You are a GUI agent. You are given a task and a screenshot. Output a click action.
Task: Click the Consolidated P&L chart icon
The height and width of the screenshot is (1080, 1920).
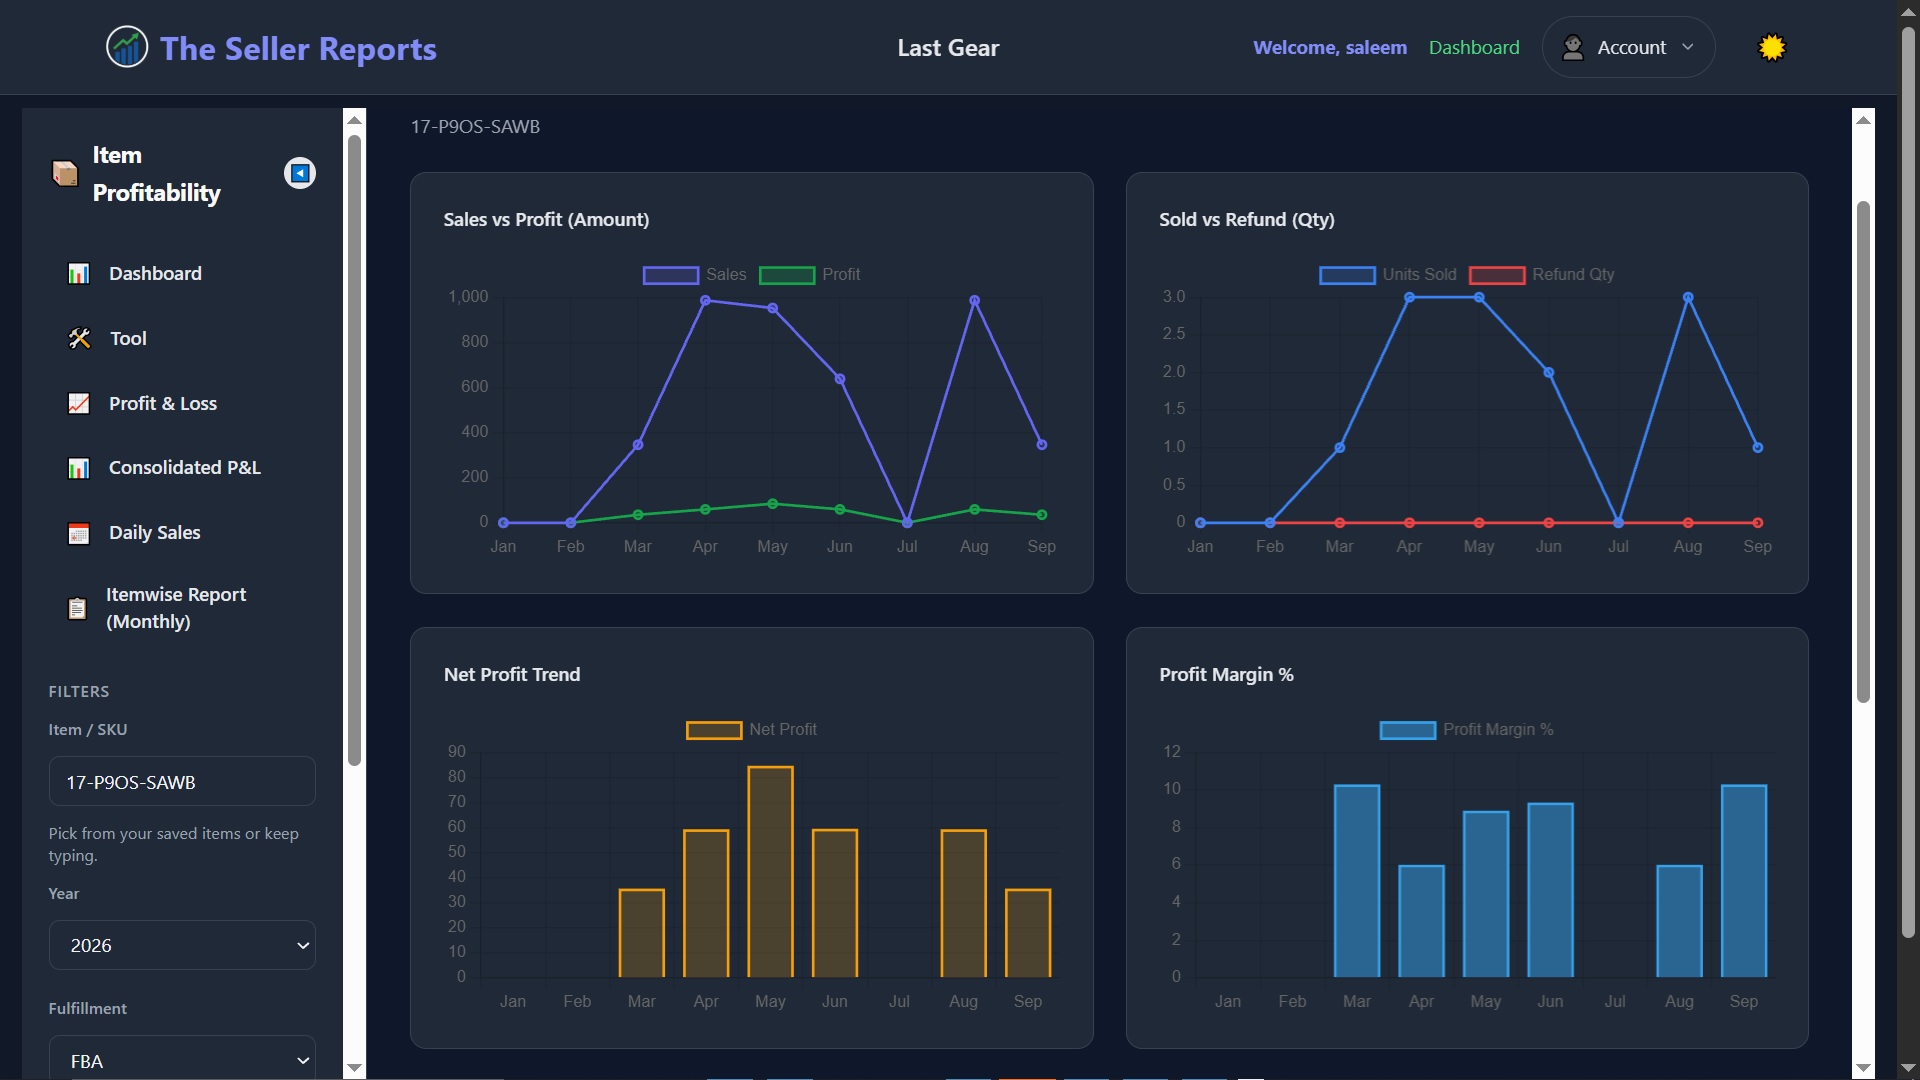[78, 468]
